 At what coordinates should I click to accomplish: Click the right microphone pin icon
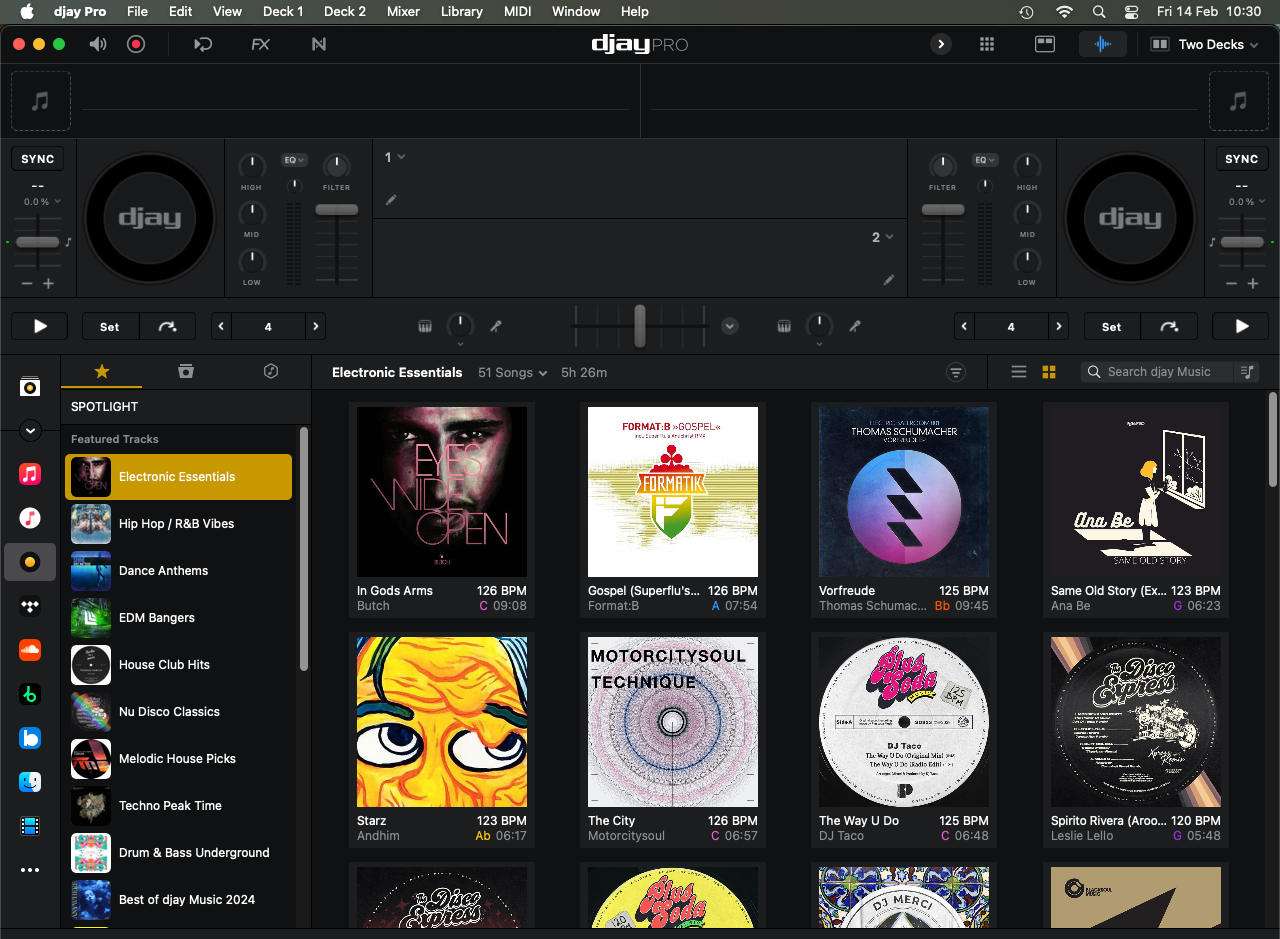[x=854, y=326]
